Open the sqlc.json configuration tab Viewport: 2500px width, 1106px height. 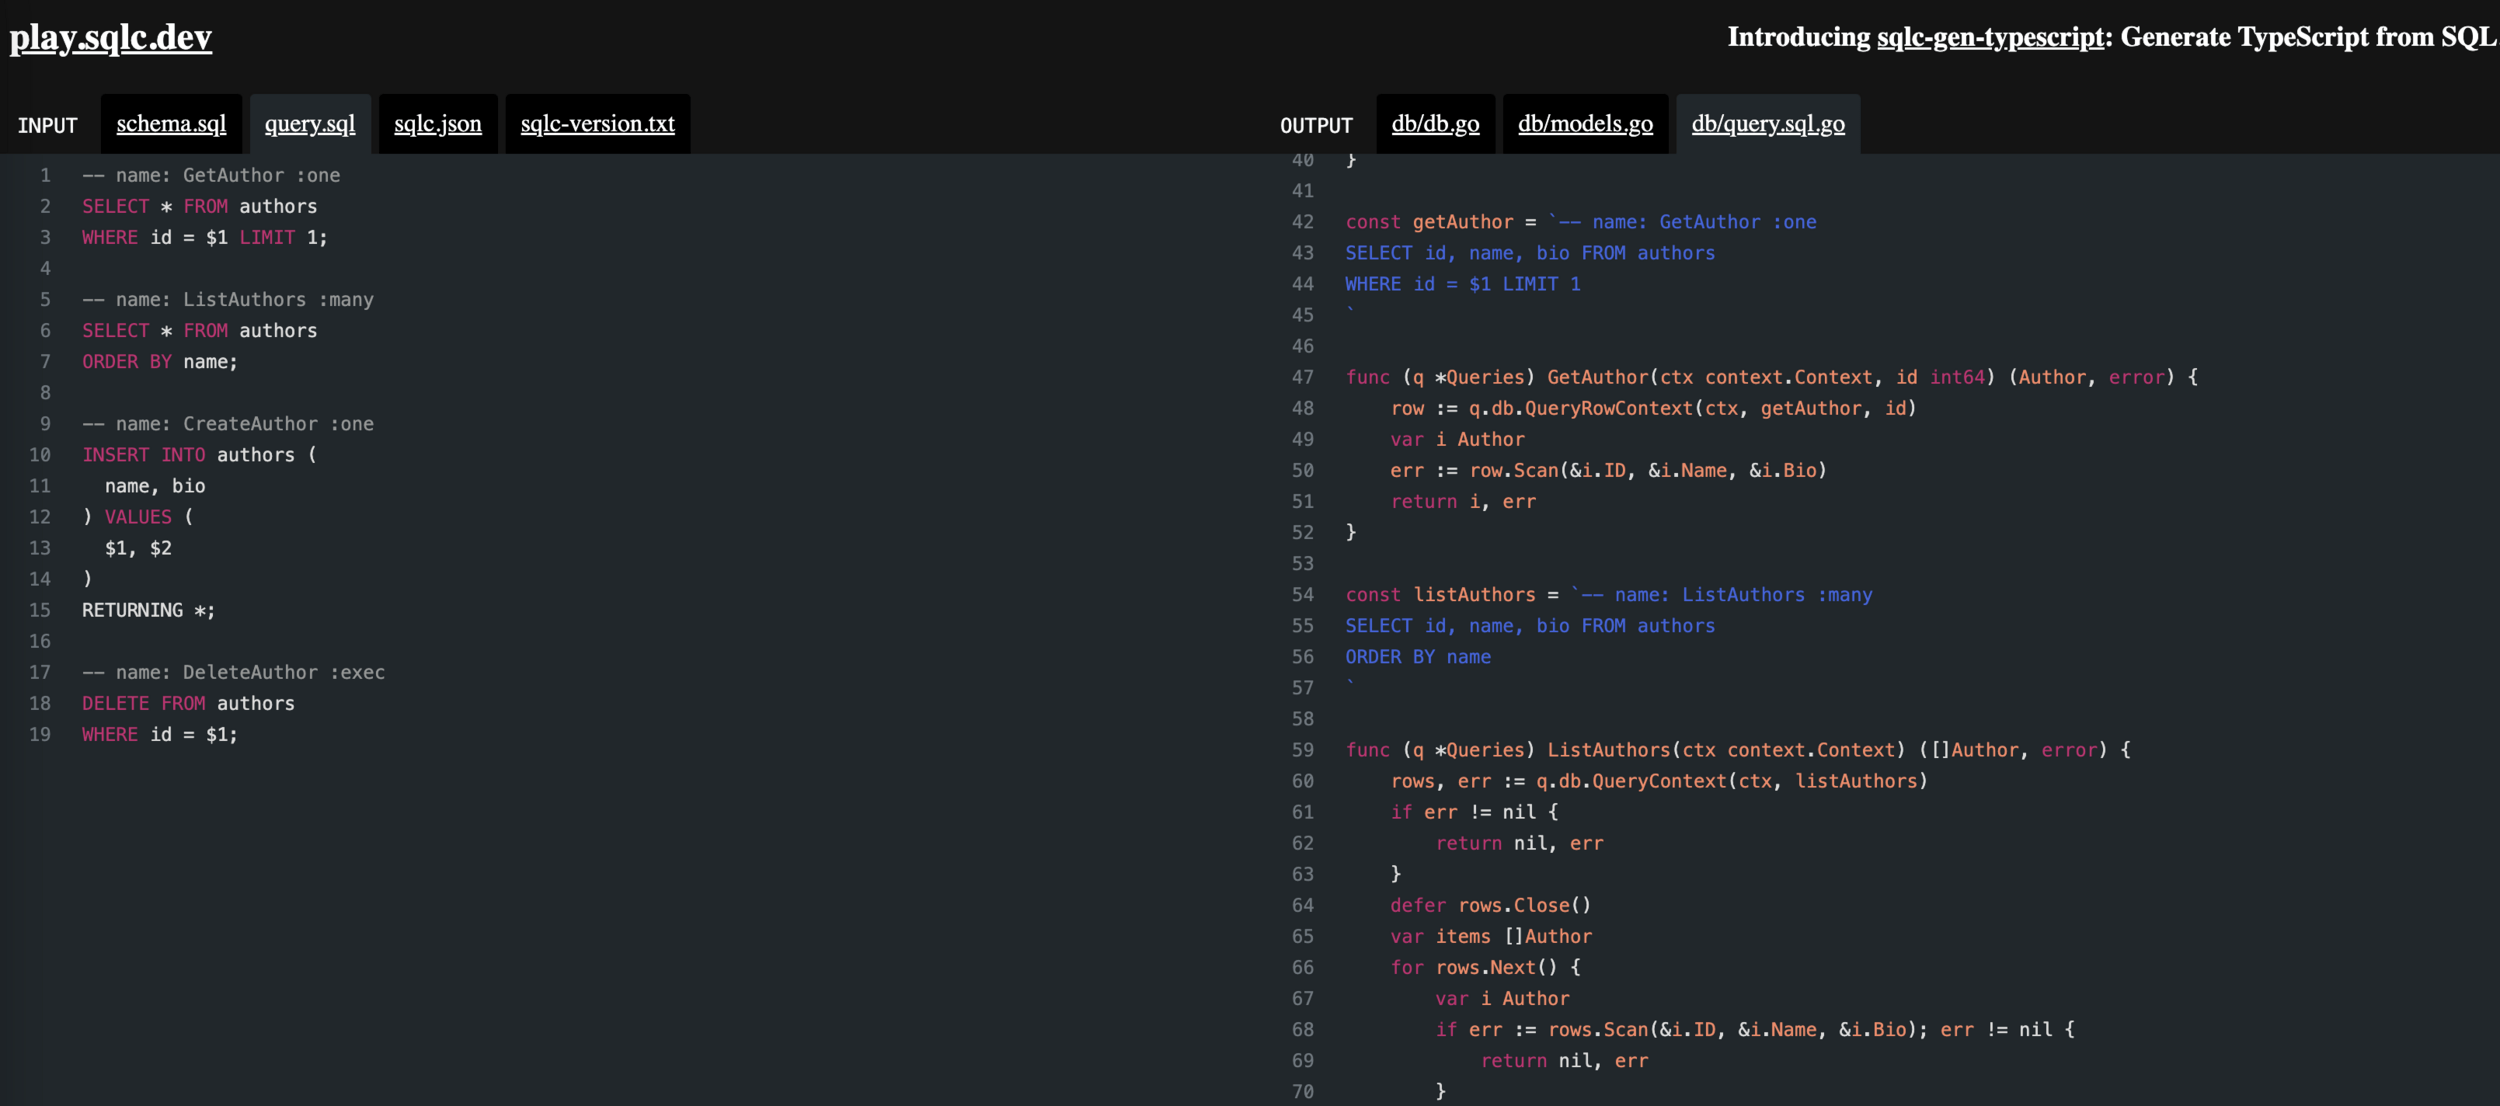[x=437, y=124]
